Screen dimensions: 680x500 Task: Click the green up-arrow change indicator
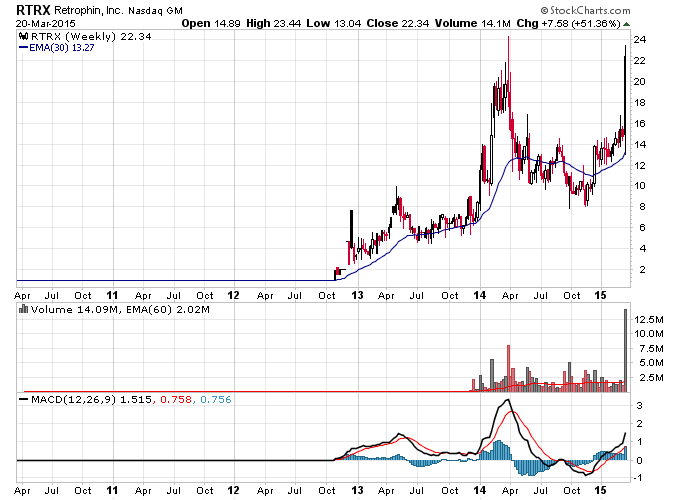(626, 24)
